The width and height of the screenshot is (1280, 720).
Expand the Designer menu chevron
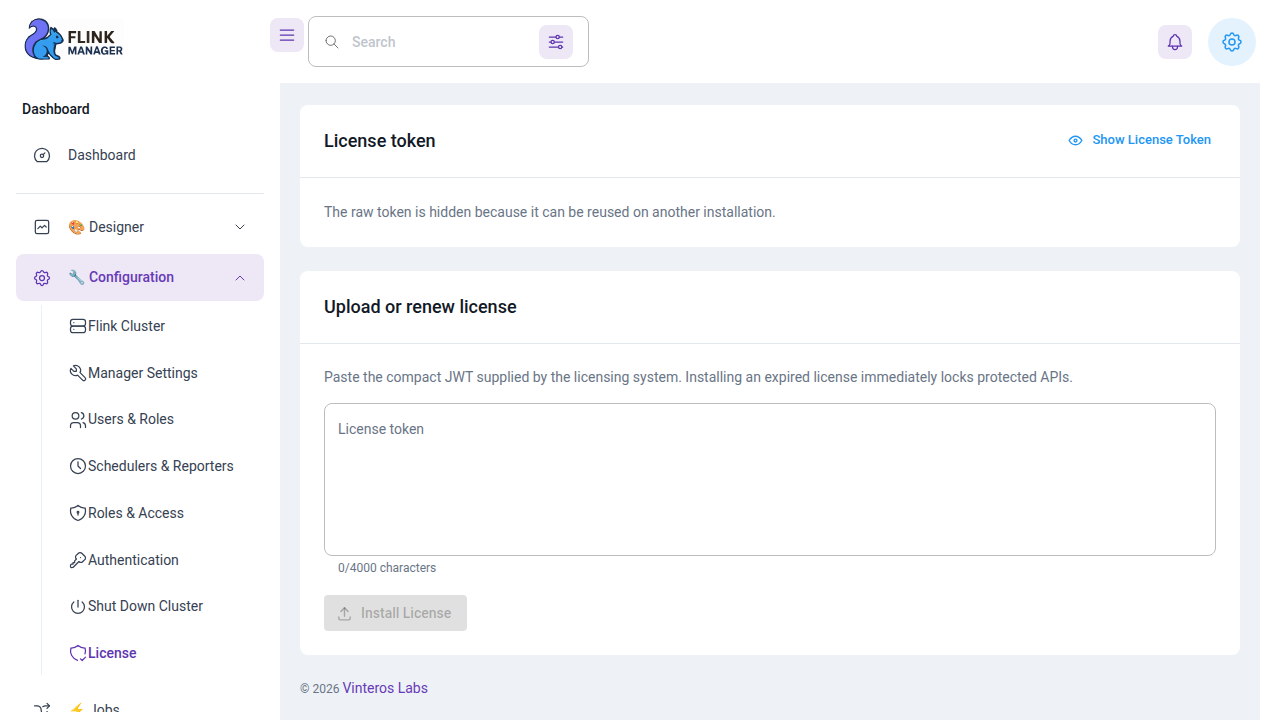click(x=240, y=227)
